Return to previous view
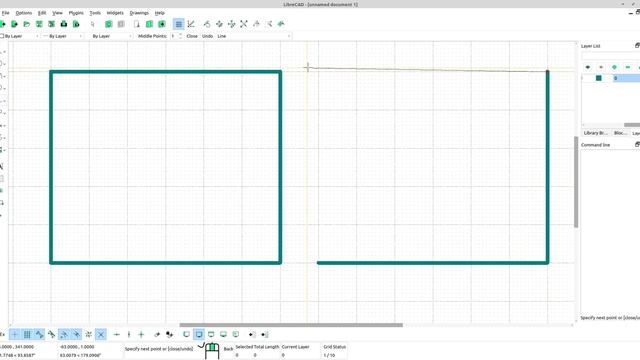The image size is (640, 360). 256,24
